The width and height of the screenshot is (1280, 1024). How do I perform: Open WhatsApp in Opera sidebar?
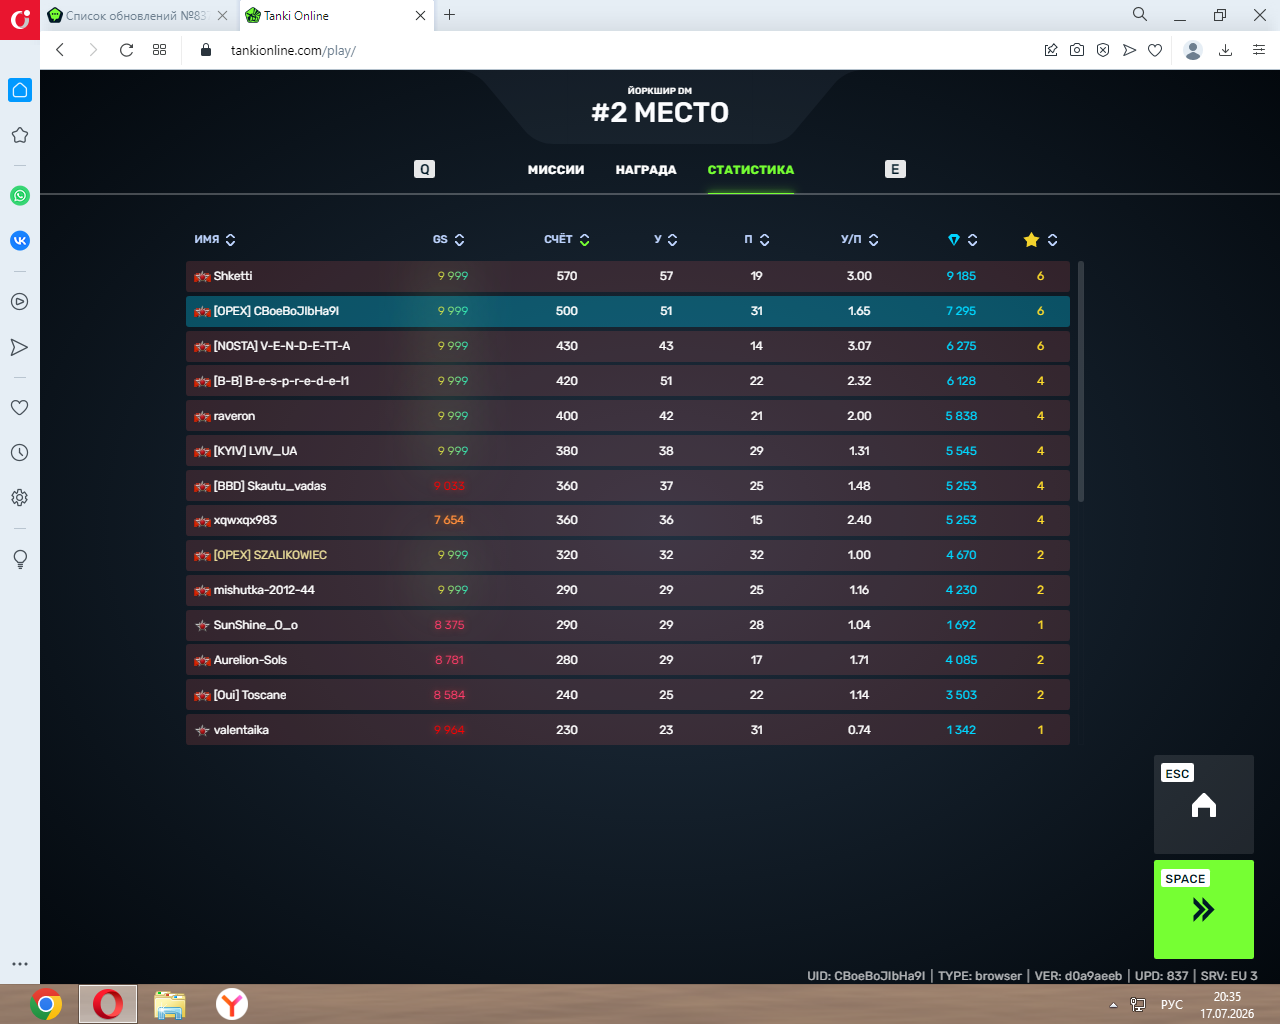[20, 196]
